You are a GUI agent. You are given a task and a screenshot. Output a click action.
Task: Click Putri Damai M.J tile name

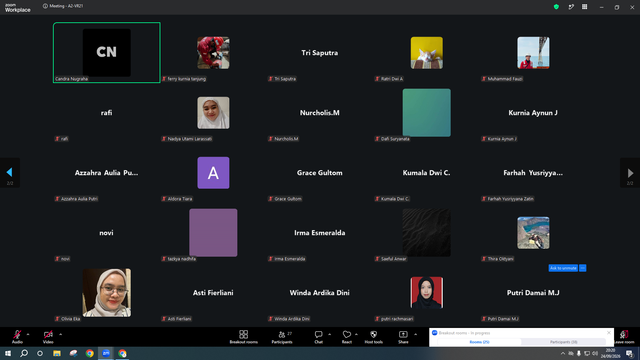click(x=533, y=293)
